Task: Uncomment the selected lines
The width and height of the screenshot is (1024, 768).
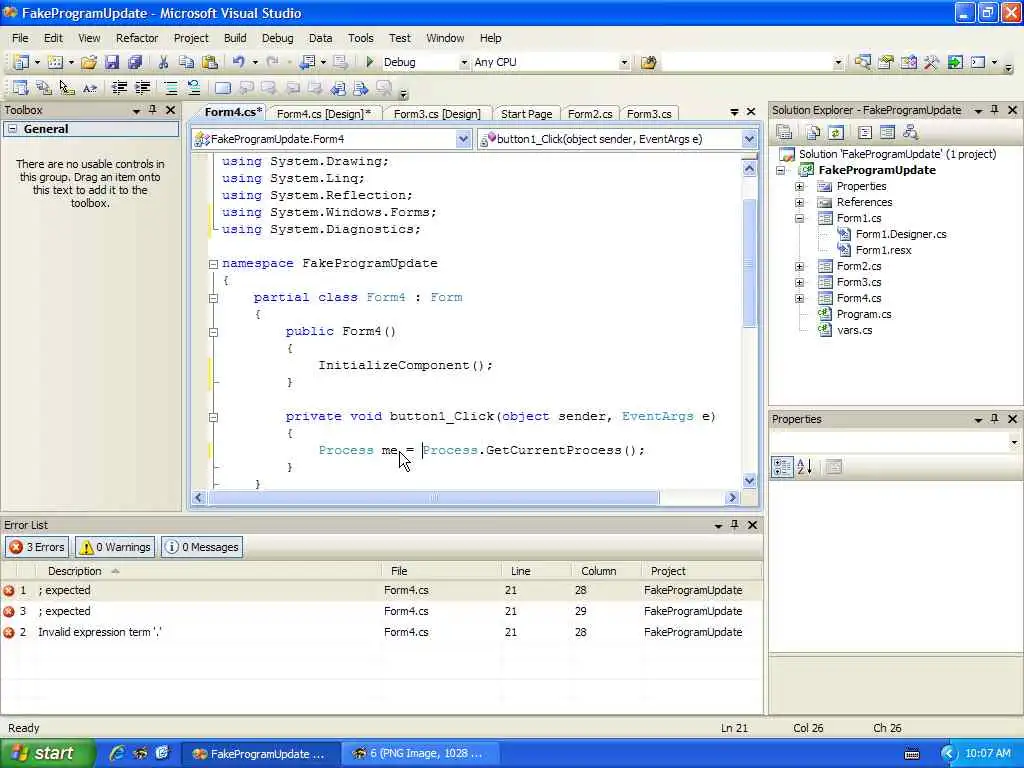Action: 193,88
